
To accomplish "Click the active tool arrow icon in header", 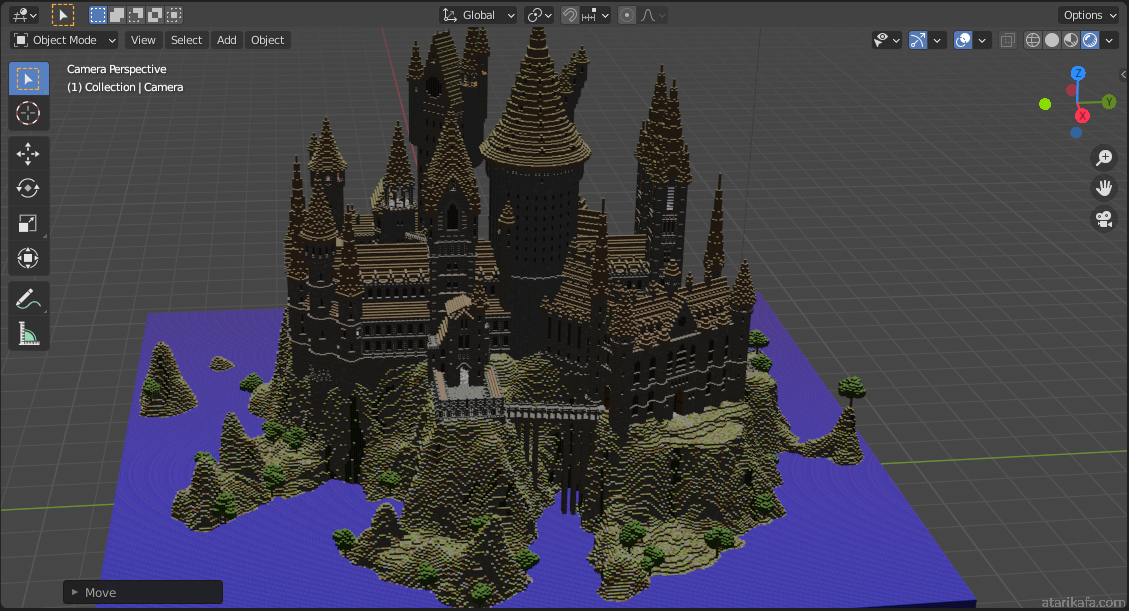I will click(63, 14).
